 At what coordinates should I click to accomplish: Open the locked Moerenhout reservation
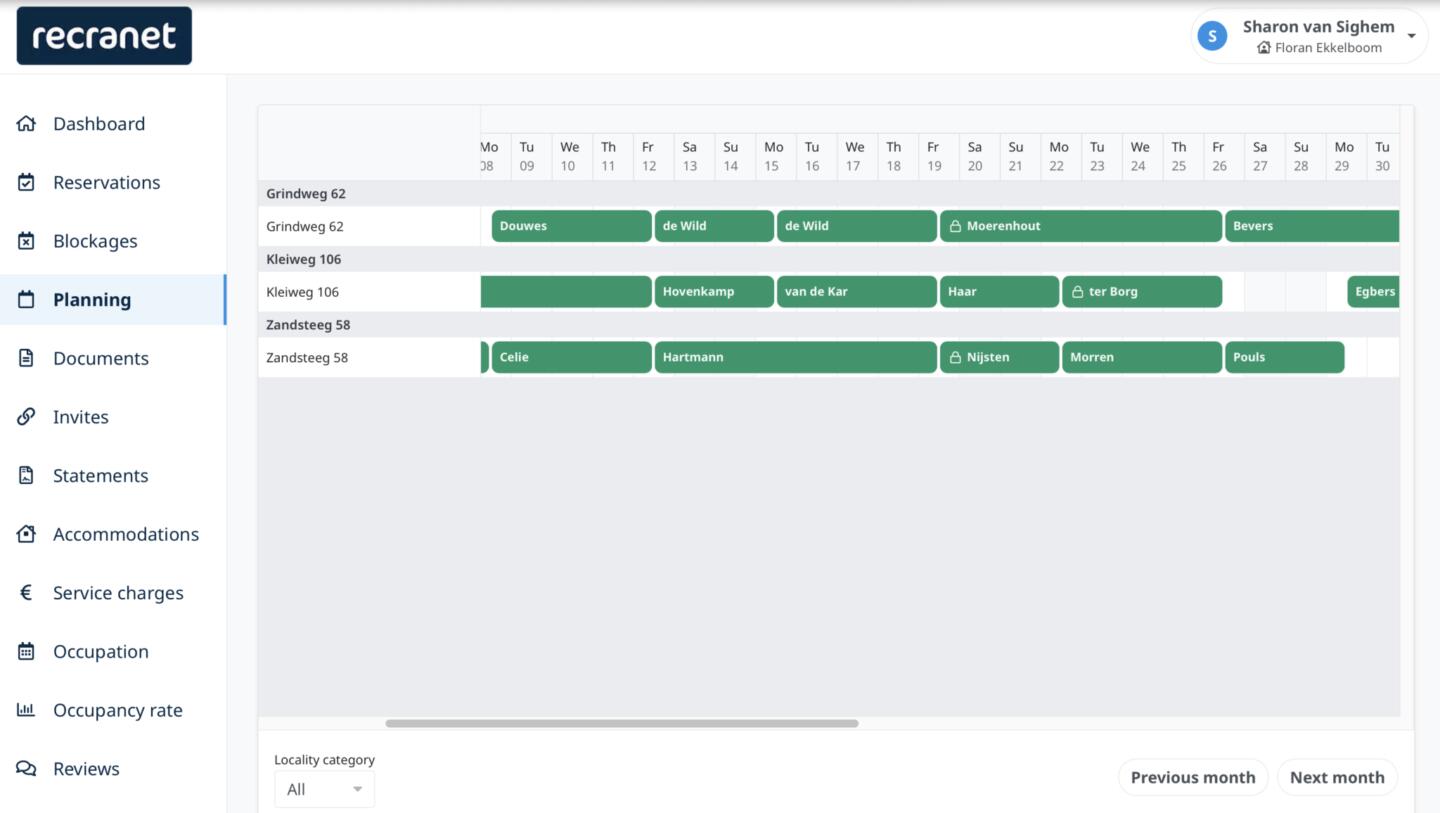1080,226
